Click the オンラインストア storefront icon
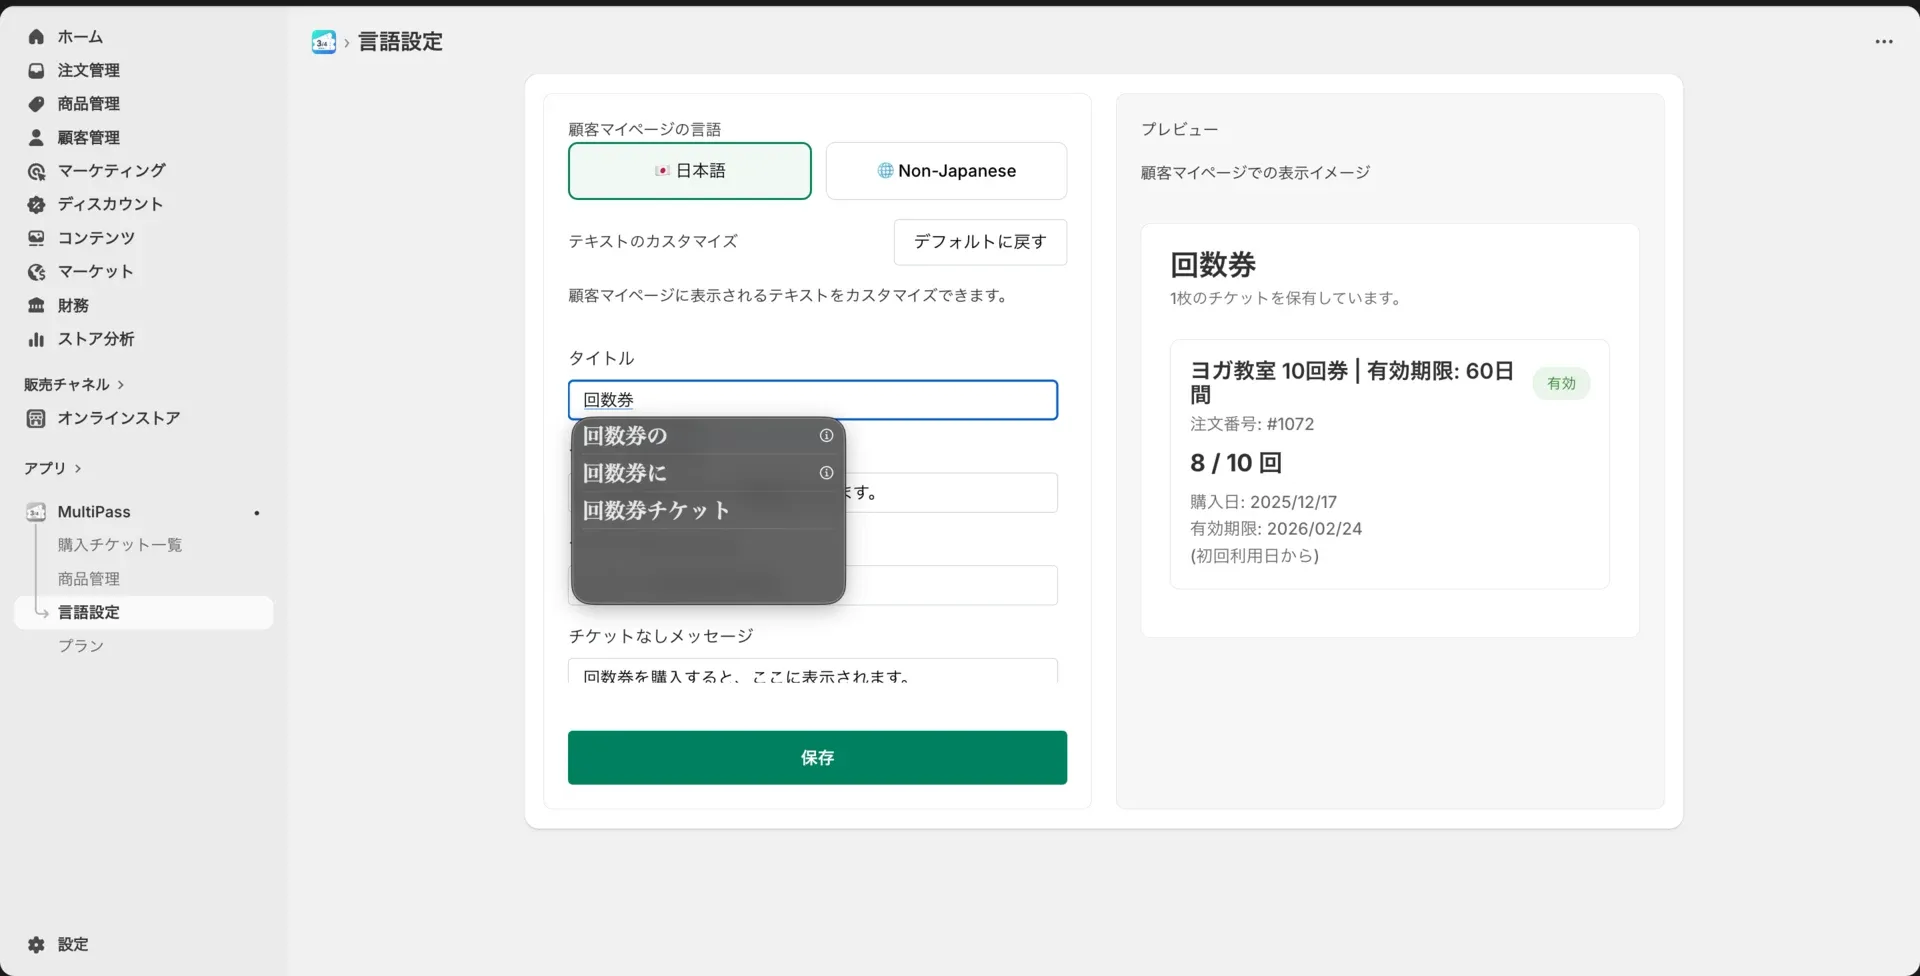 pos(36,418)
